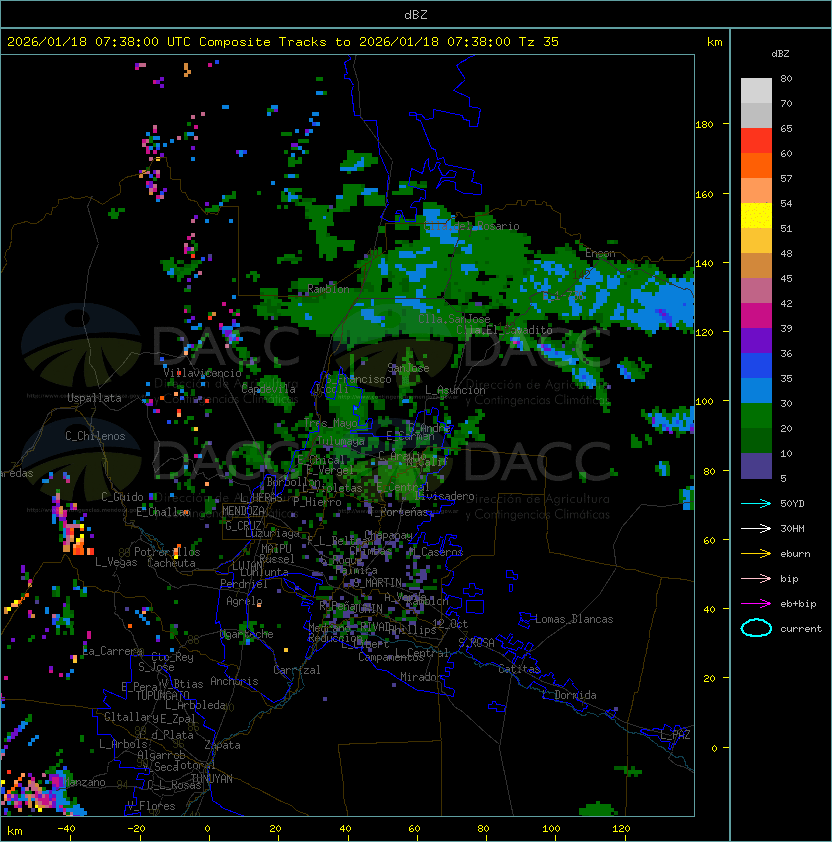Click the 'Encon' place label

600,253
